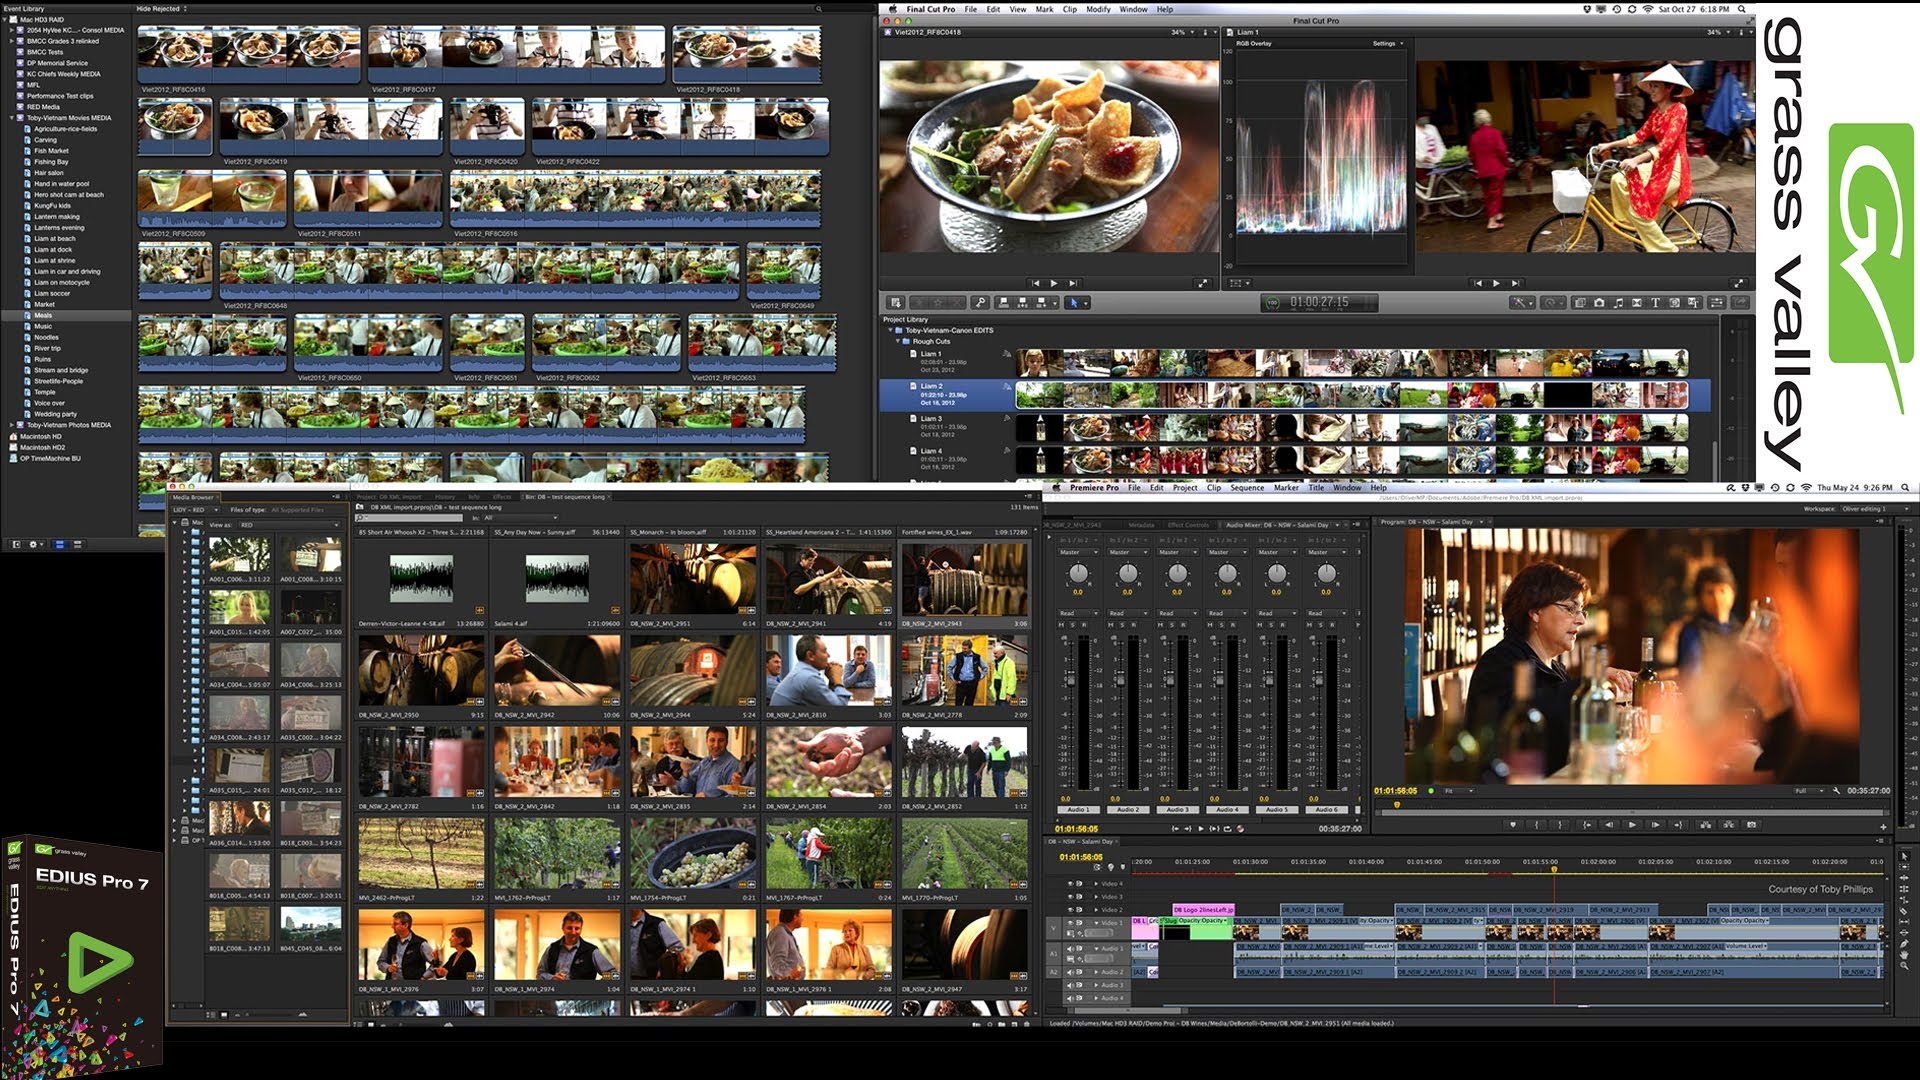Image resolution: width=1920 pixels, height=1080 pixels.
Task: Open the Read automation dropdown for mixer Audio 1
Action: [1077, 613]
